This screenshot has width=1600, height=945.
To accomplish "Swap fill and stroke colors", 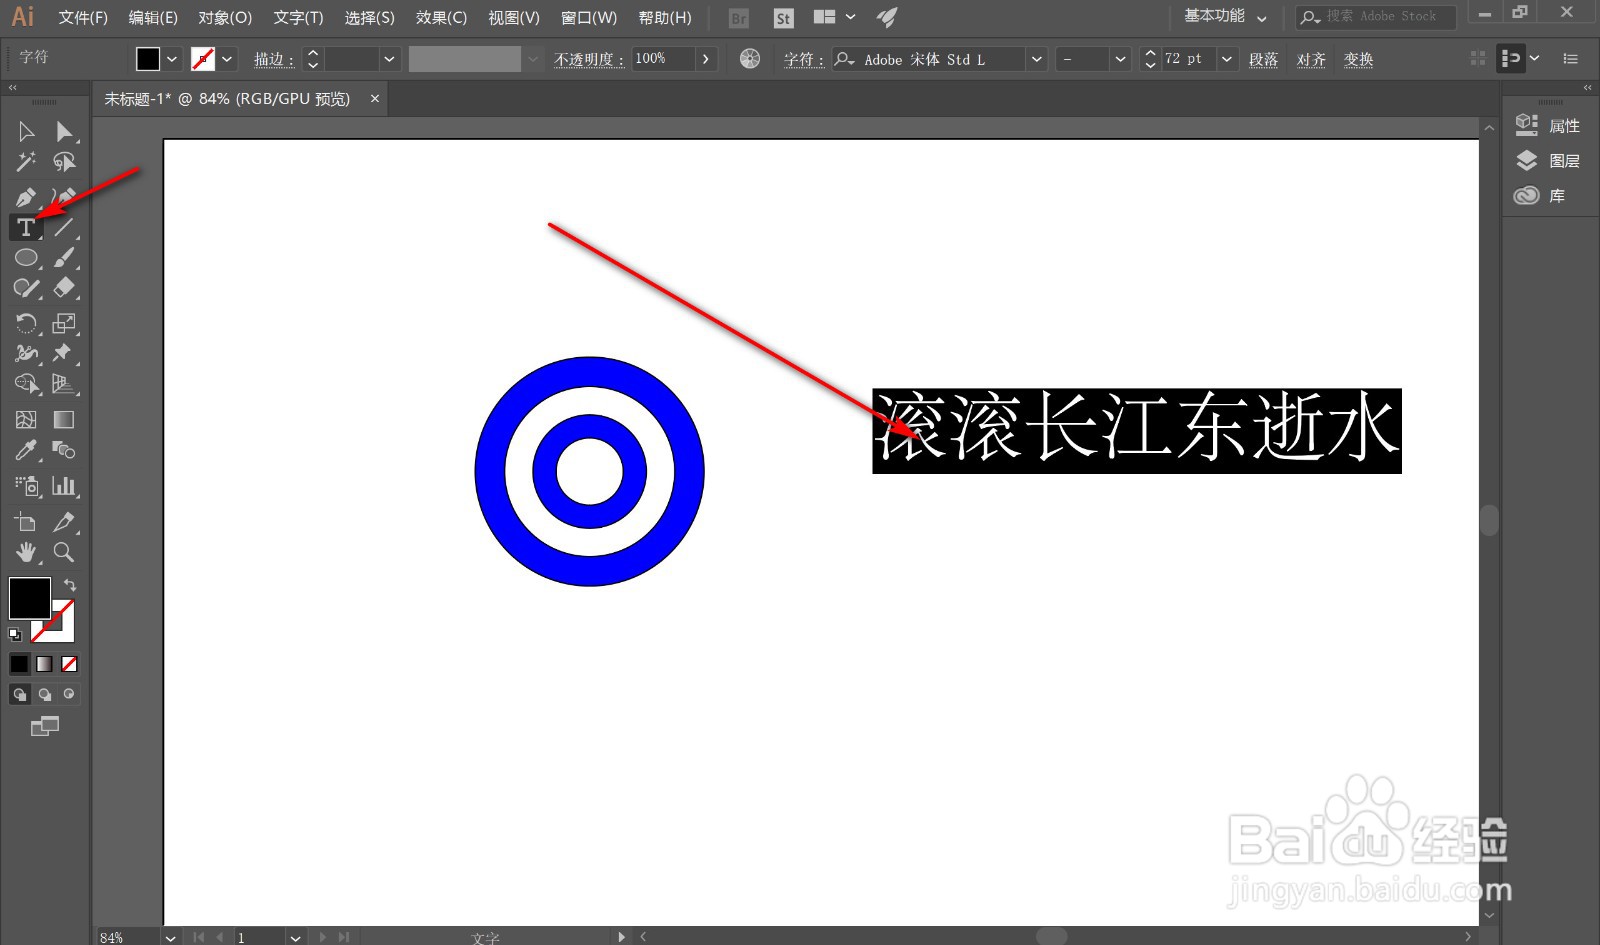I will pos(70,585).
